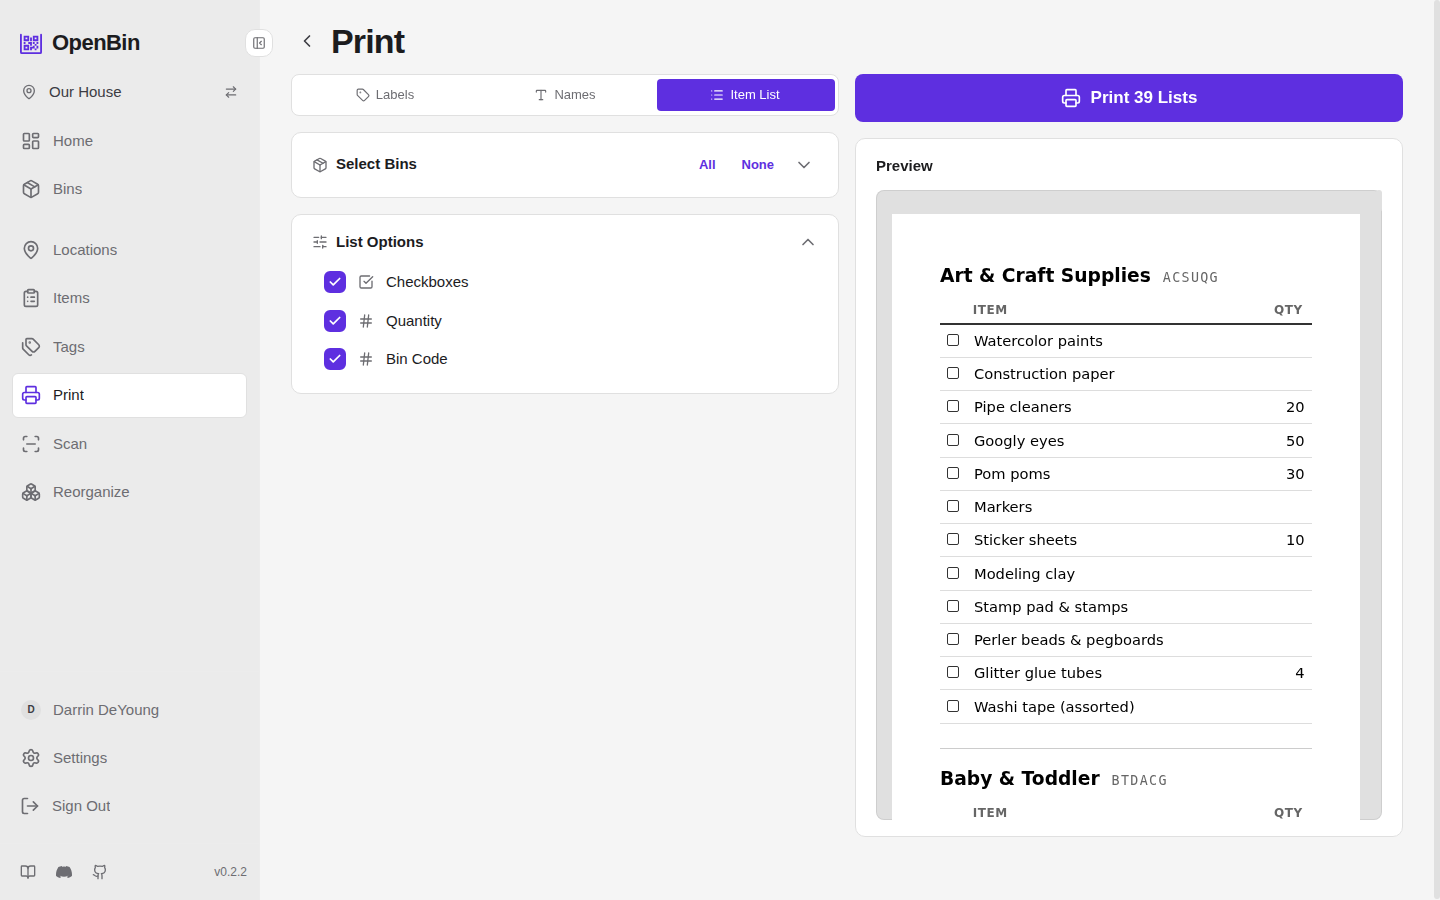Collapse the sidebar with the panel toggle
The width and height of the screenshot is (1440, 900).
pyautogui.click(x=259, y=43)
